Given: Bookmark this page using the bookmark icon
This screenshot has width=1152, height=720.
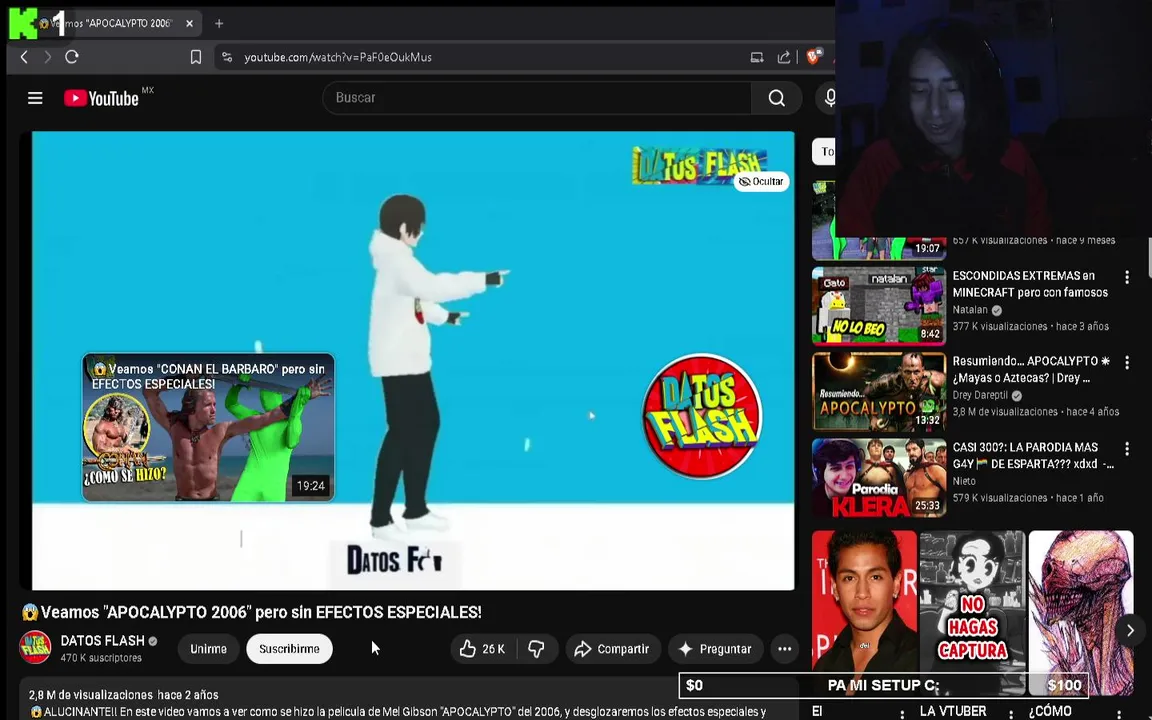Looking at the screenshot, I should [x=195, y=57].
